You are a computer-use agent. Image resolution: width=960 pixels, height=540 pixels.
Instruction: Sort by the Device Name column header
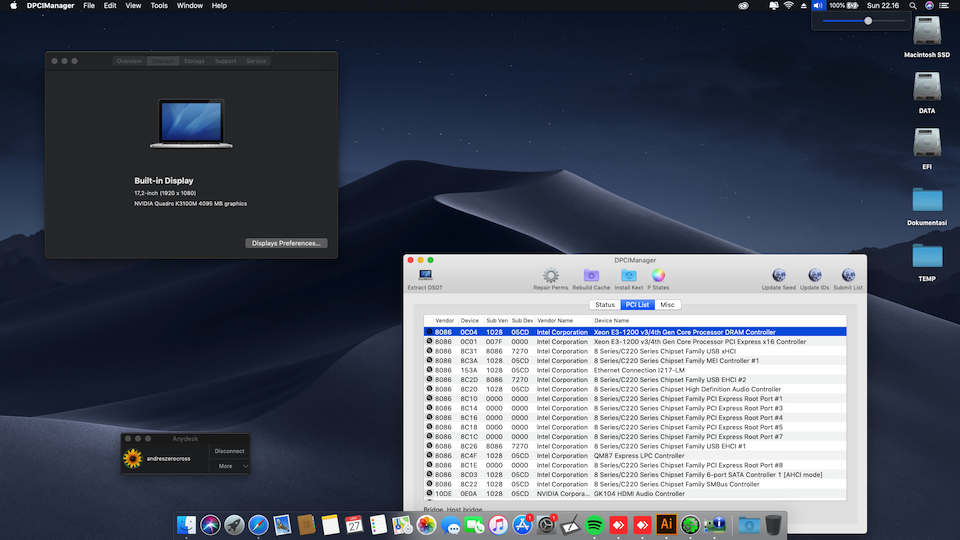[719, 320]
